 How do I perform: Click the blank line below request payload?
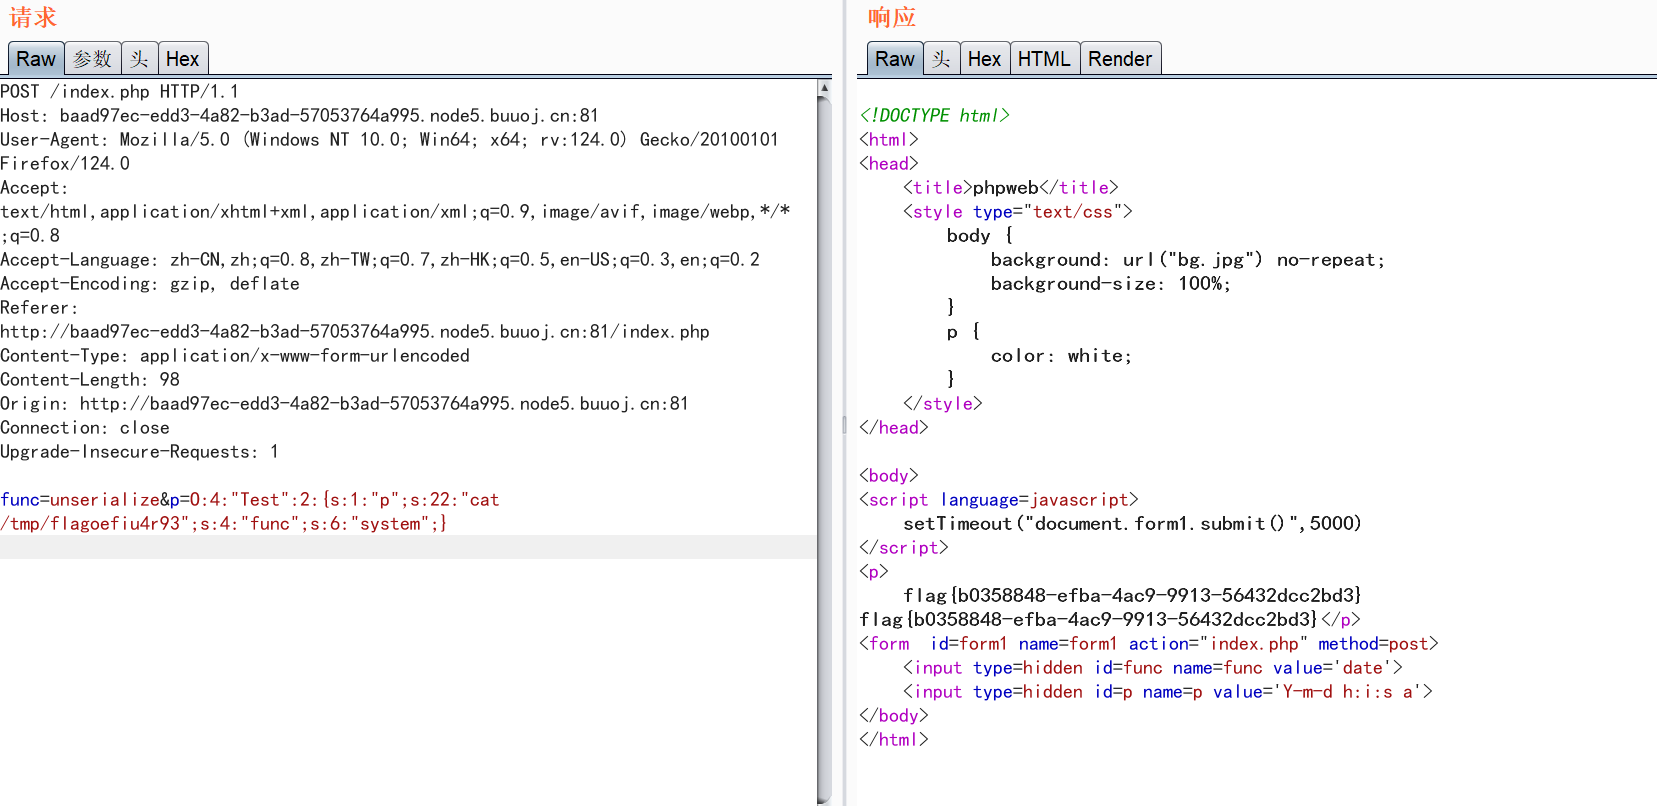point(408,547)
